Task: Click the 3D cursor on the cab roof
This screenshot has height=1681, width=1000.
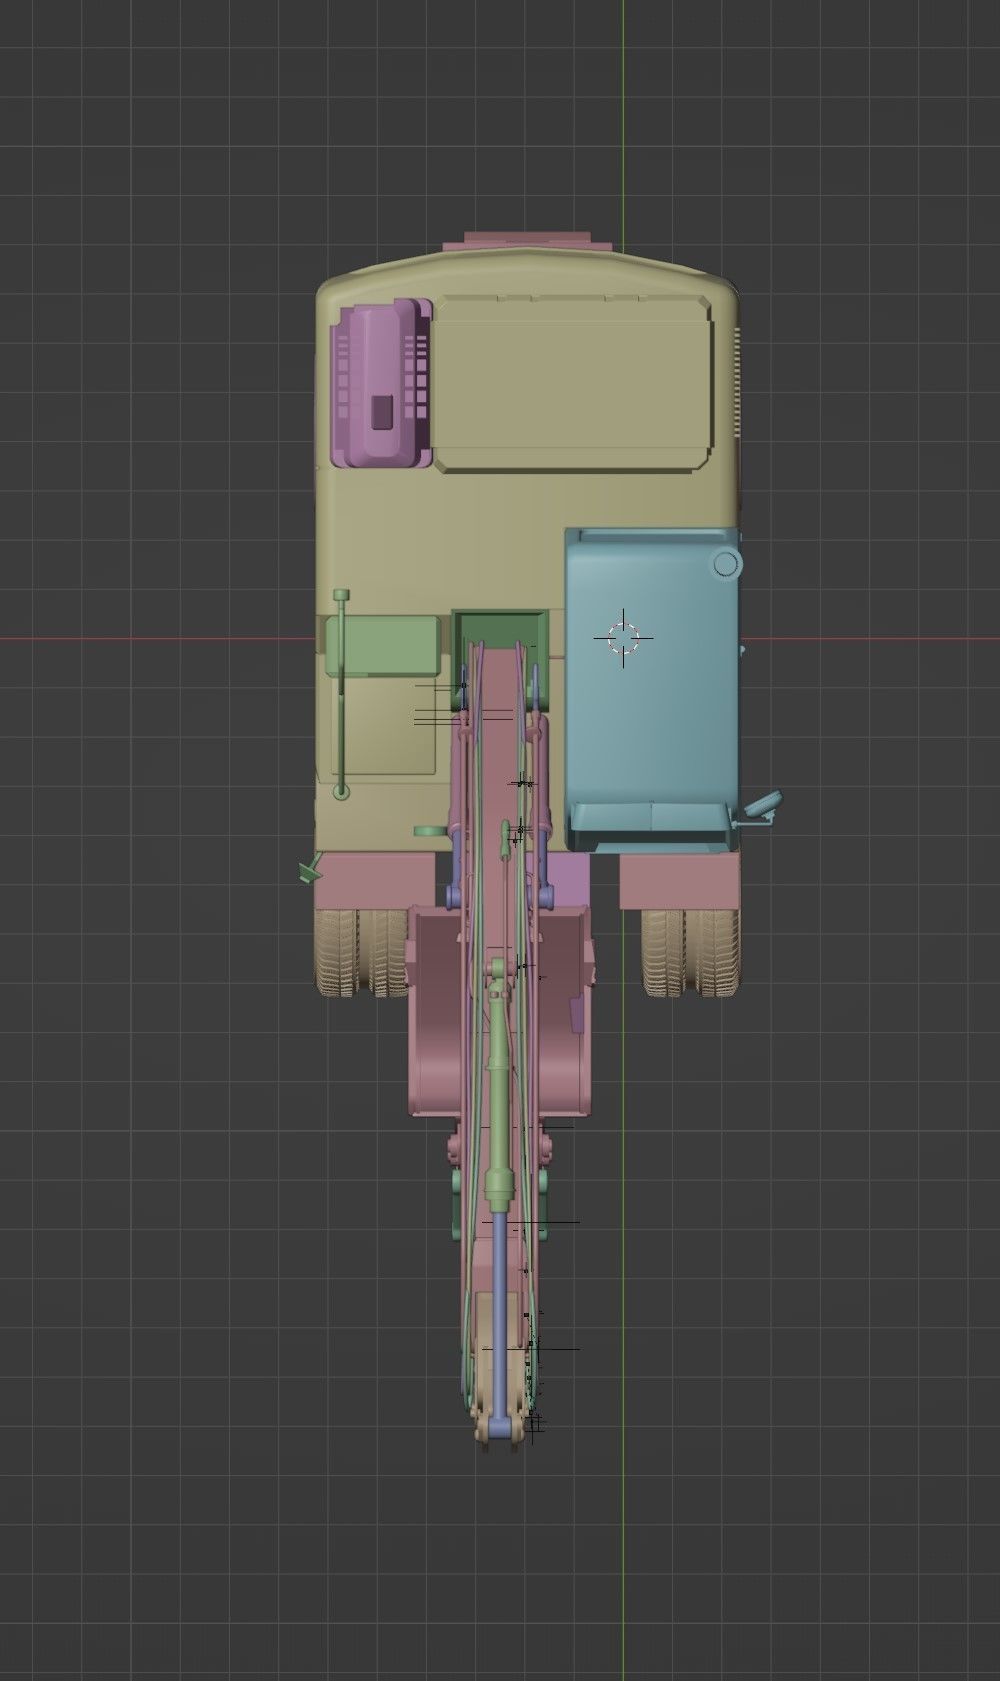Action: pos(623,638)
